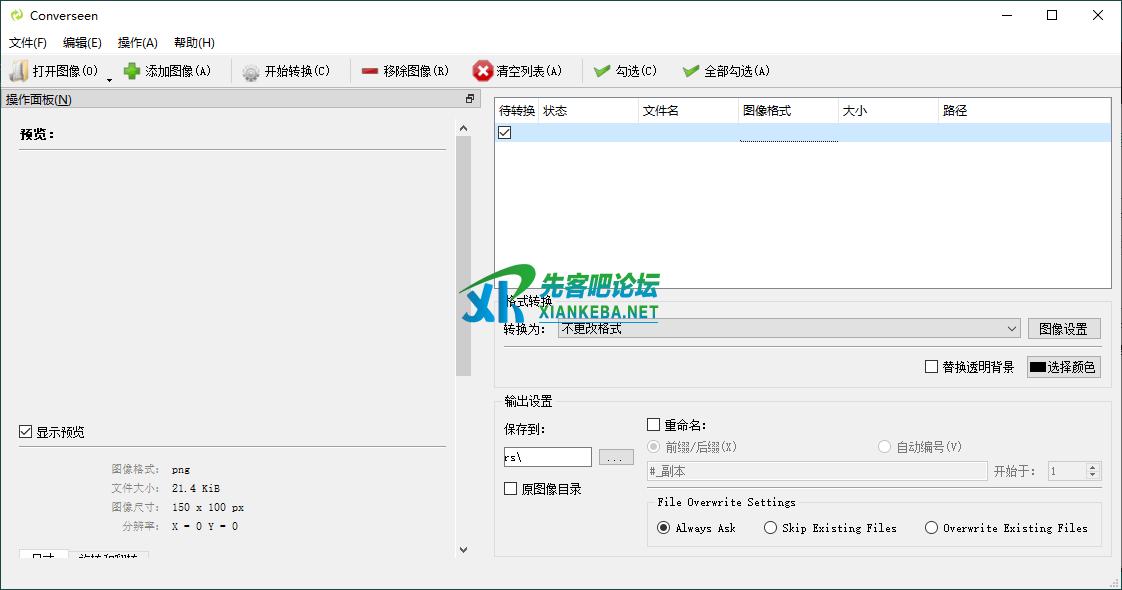Open the Actions (操作) menu

[138, 43]
